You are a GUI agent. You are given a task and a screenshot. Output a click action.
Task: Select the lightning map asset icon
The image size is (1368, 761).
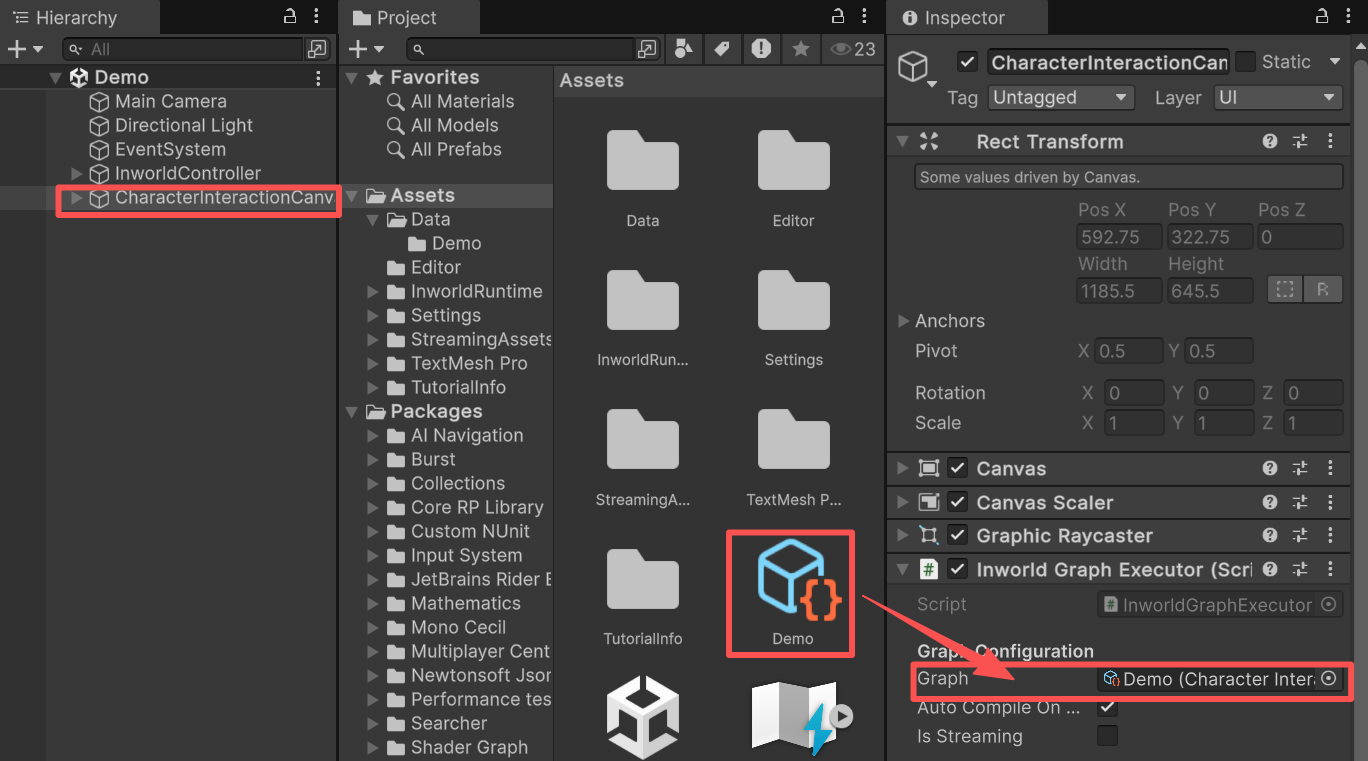[794, 718]
